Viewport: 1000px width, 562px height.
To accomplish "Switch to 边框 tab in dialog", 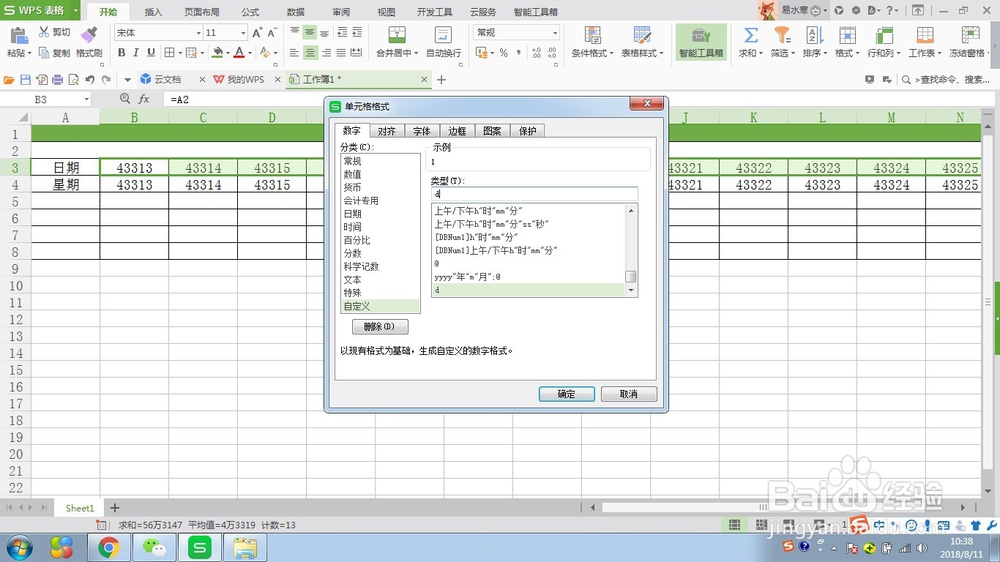I will pos(457,131).
